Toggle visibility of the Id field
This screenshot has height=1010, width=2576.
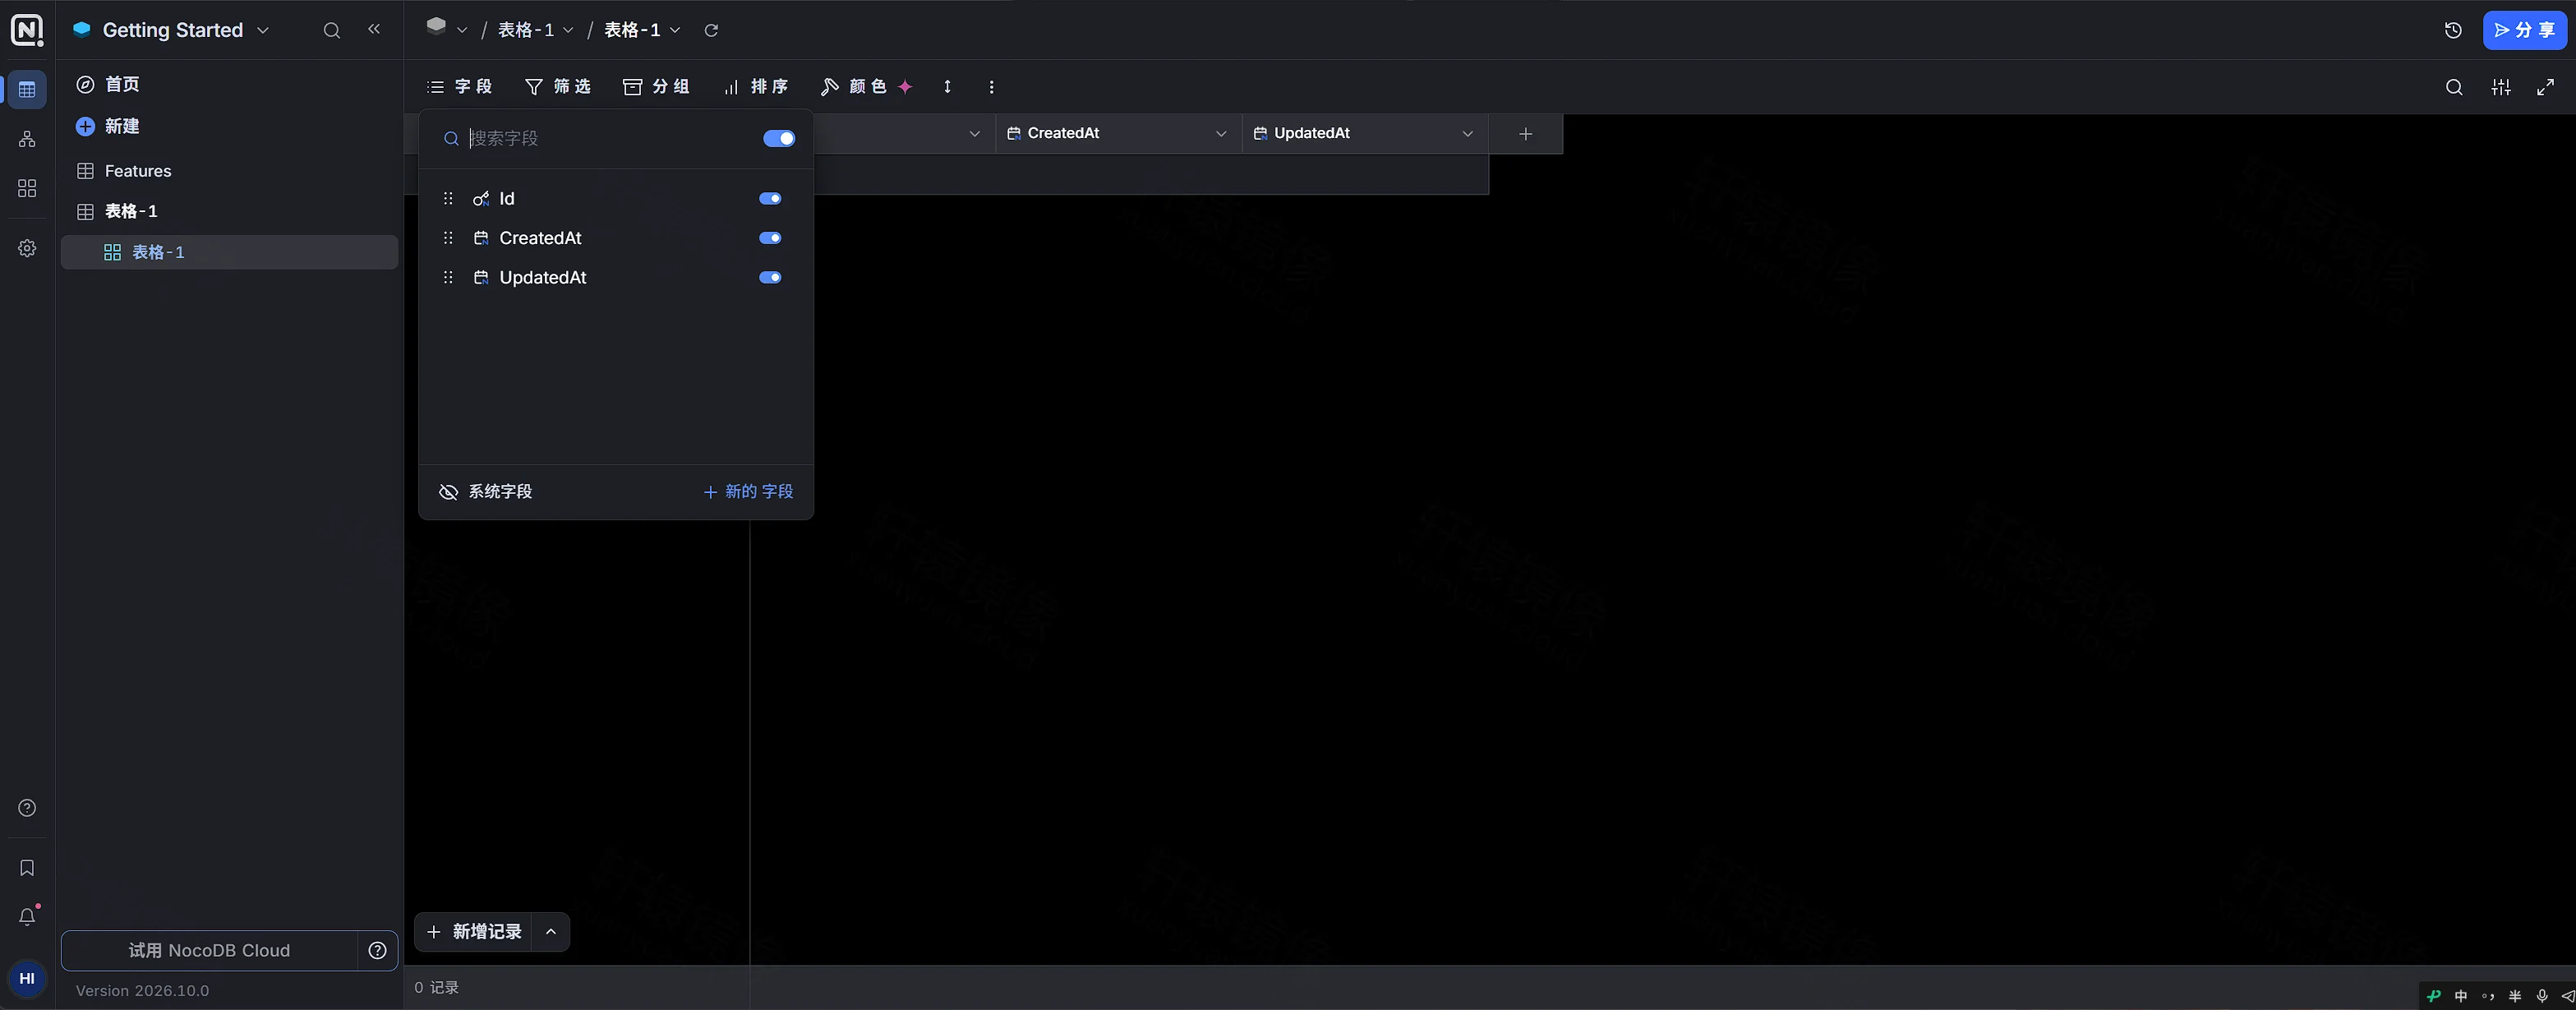770,199
